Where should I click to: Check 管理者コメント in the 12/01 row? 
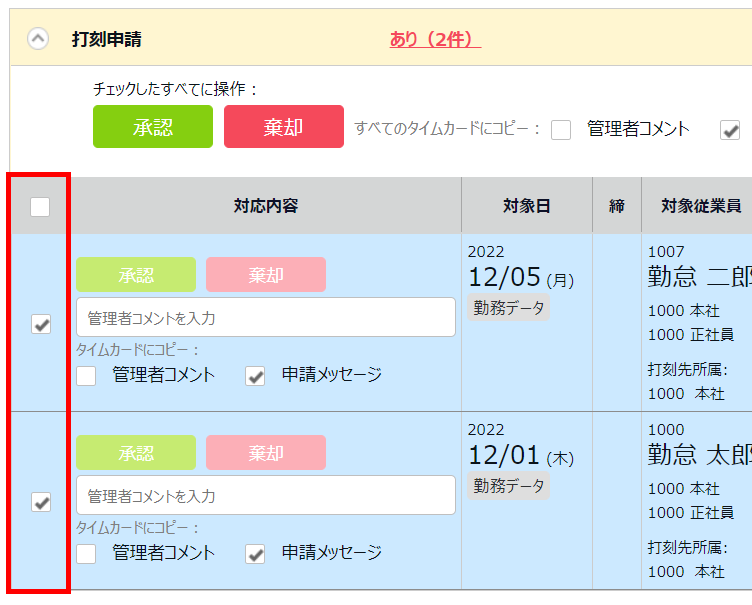(87, 554)
